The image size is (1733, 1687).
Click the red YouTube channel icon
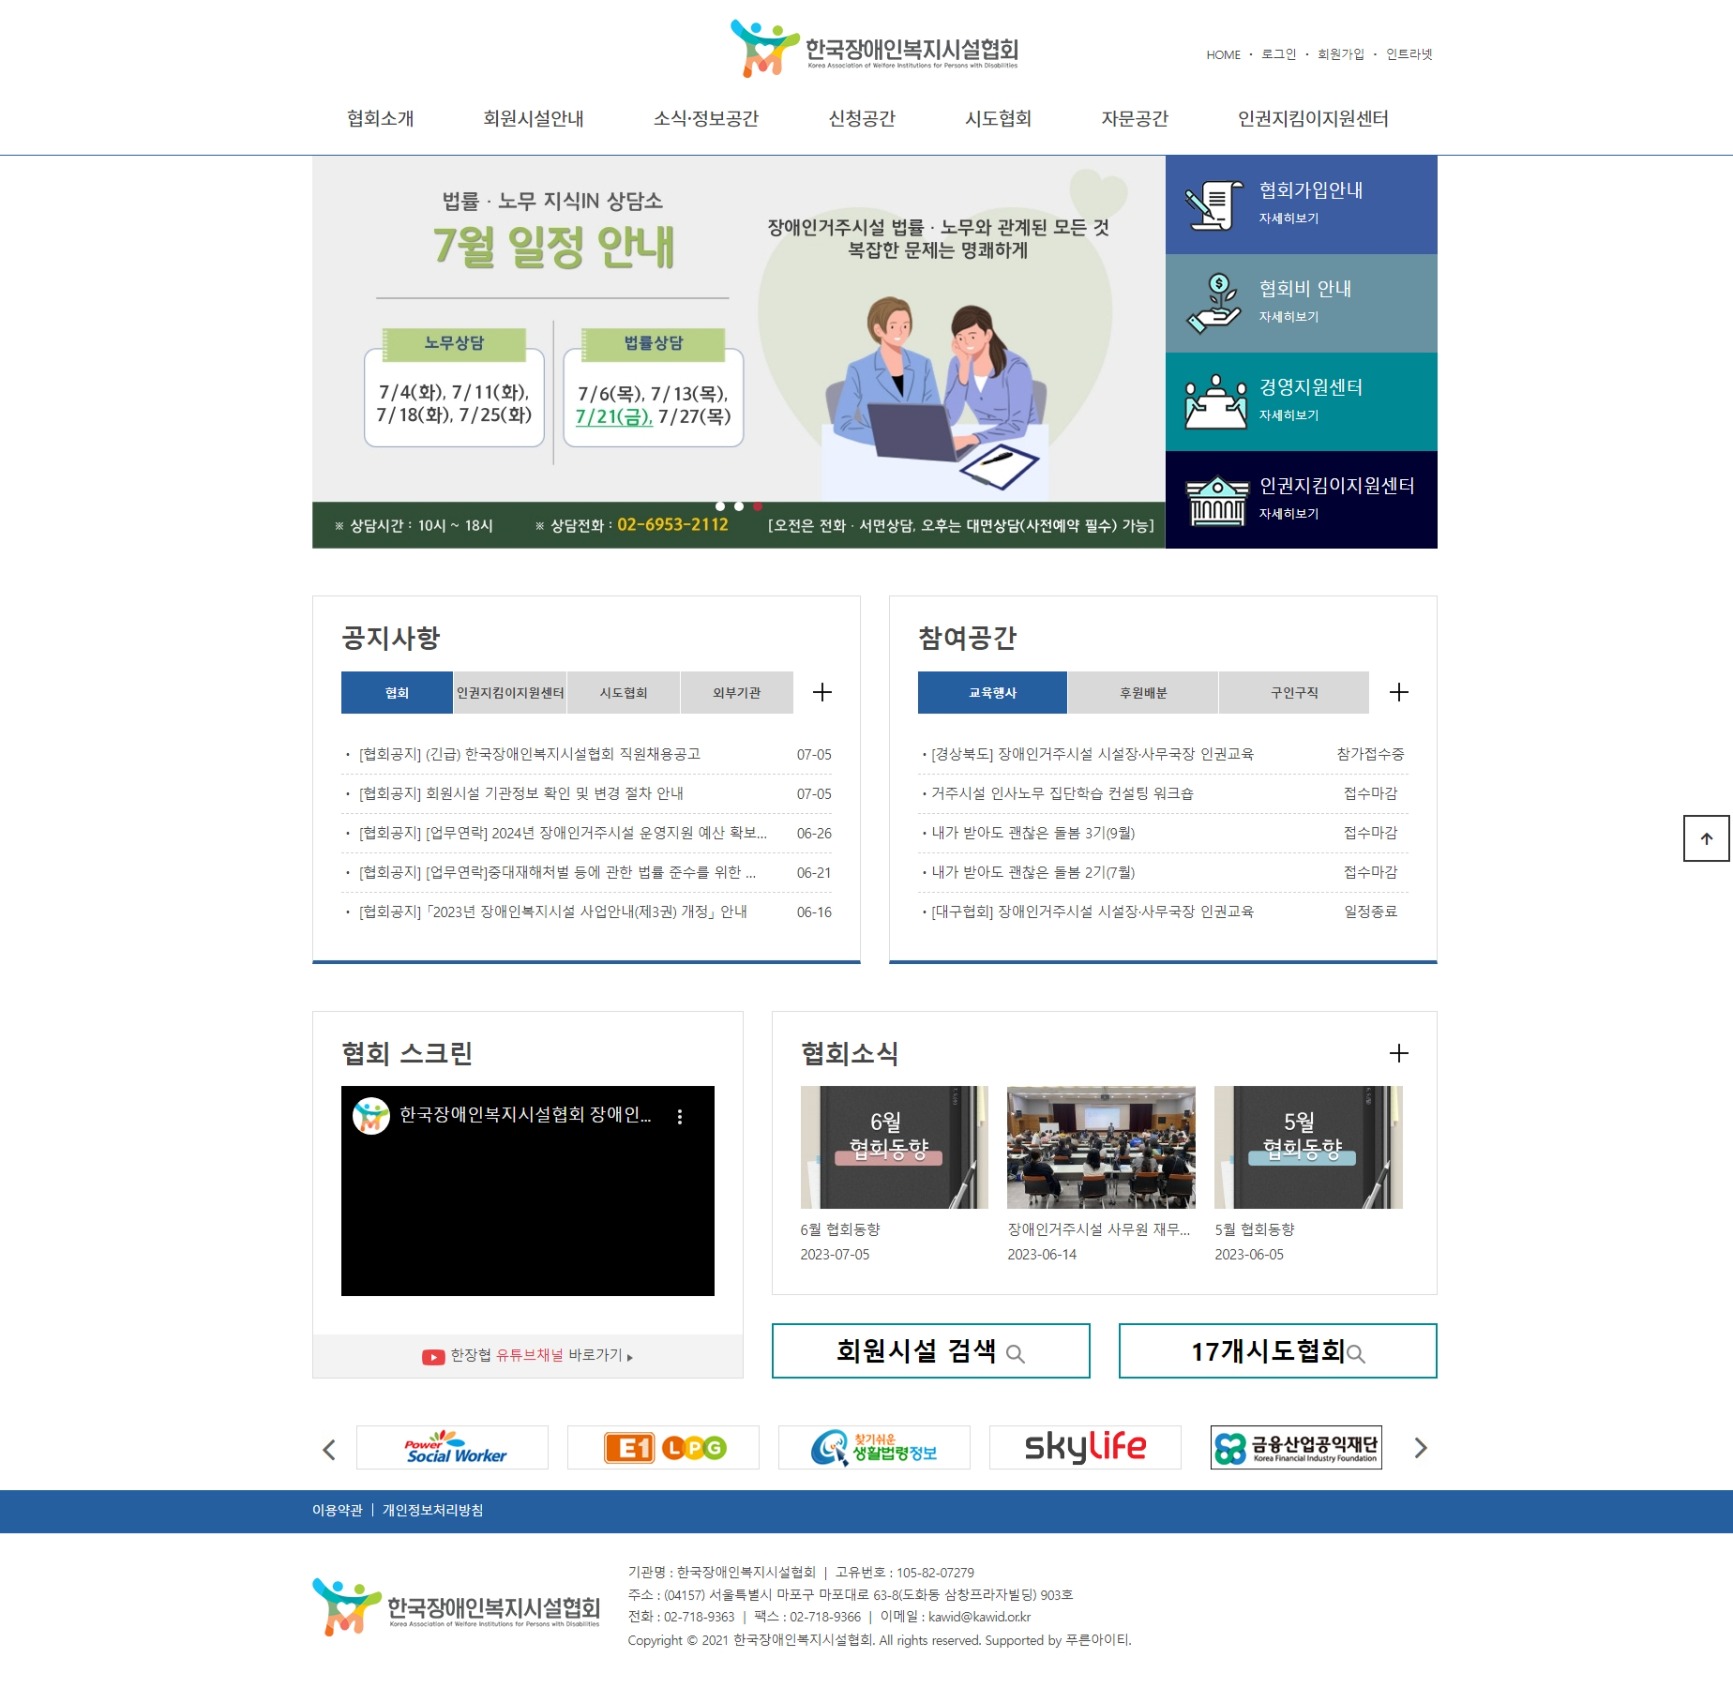(x=433, y=1356)
